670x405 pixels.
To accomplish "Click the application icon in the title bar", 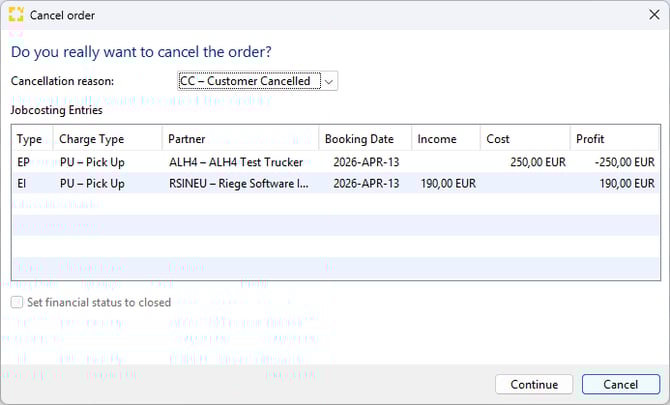I will tap(16, 16).
